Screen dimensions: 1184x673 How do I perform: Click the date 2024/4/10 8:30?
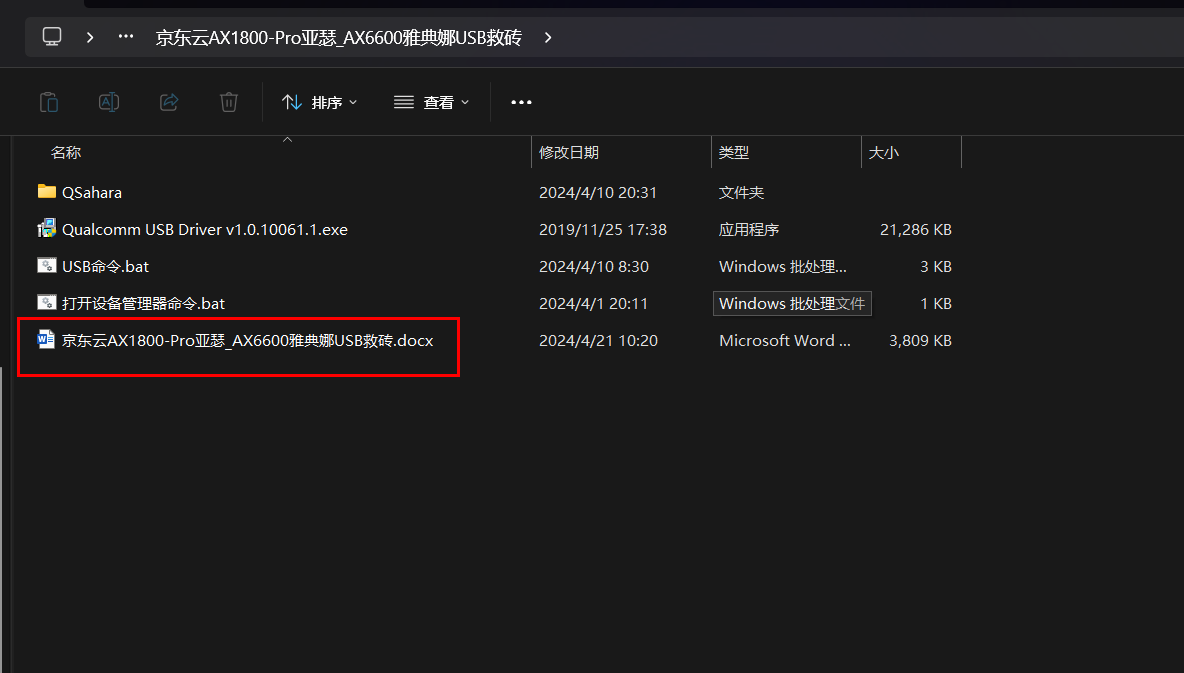(x=594, y=267)
